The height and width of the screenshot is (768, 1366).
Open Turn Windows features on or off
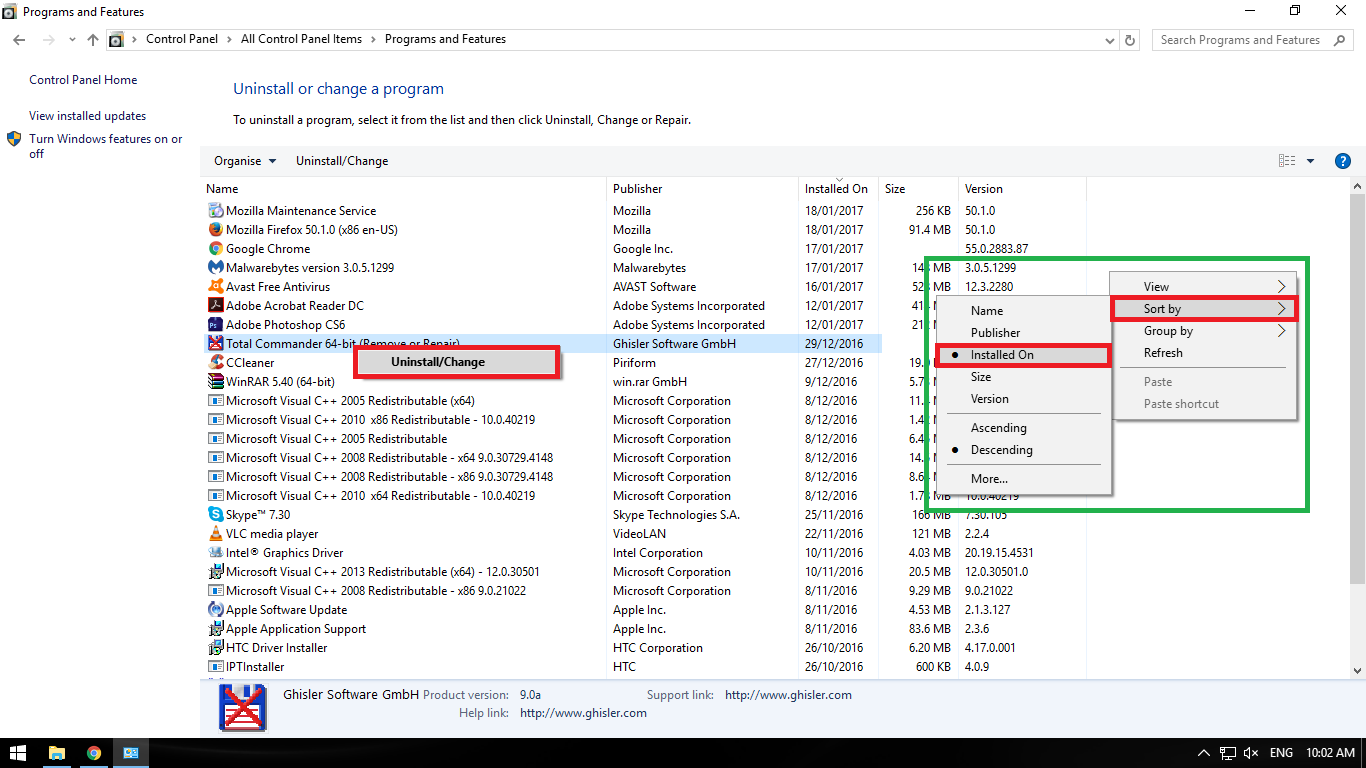click(105, 146)
